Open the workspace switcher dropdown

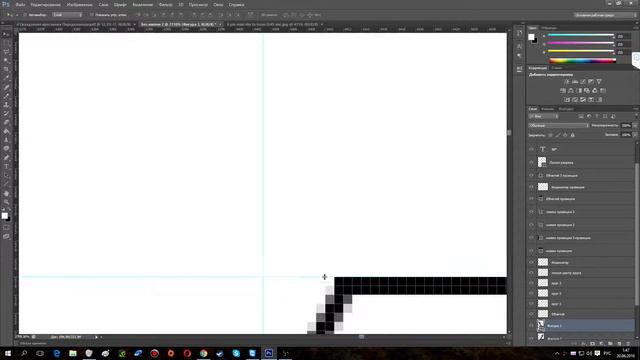[x=605, y=15]
